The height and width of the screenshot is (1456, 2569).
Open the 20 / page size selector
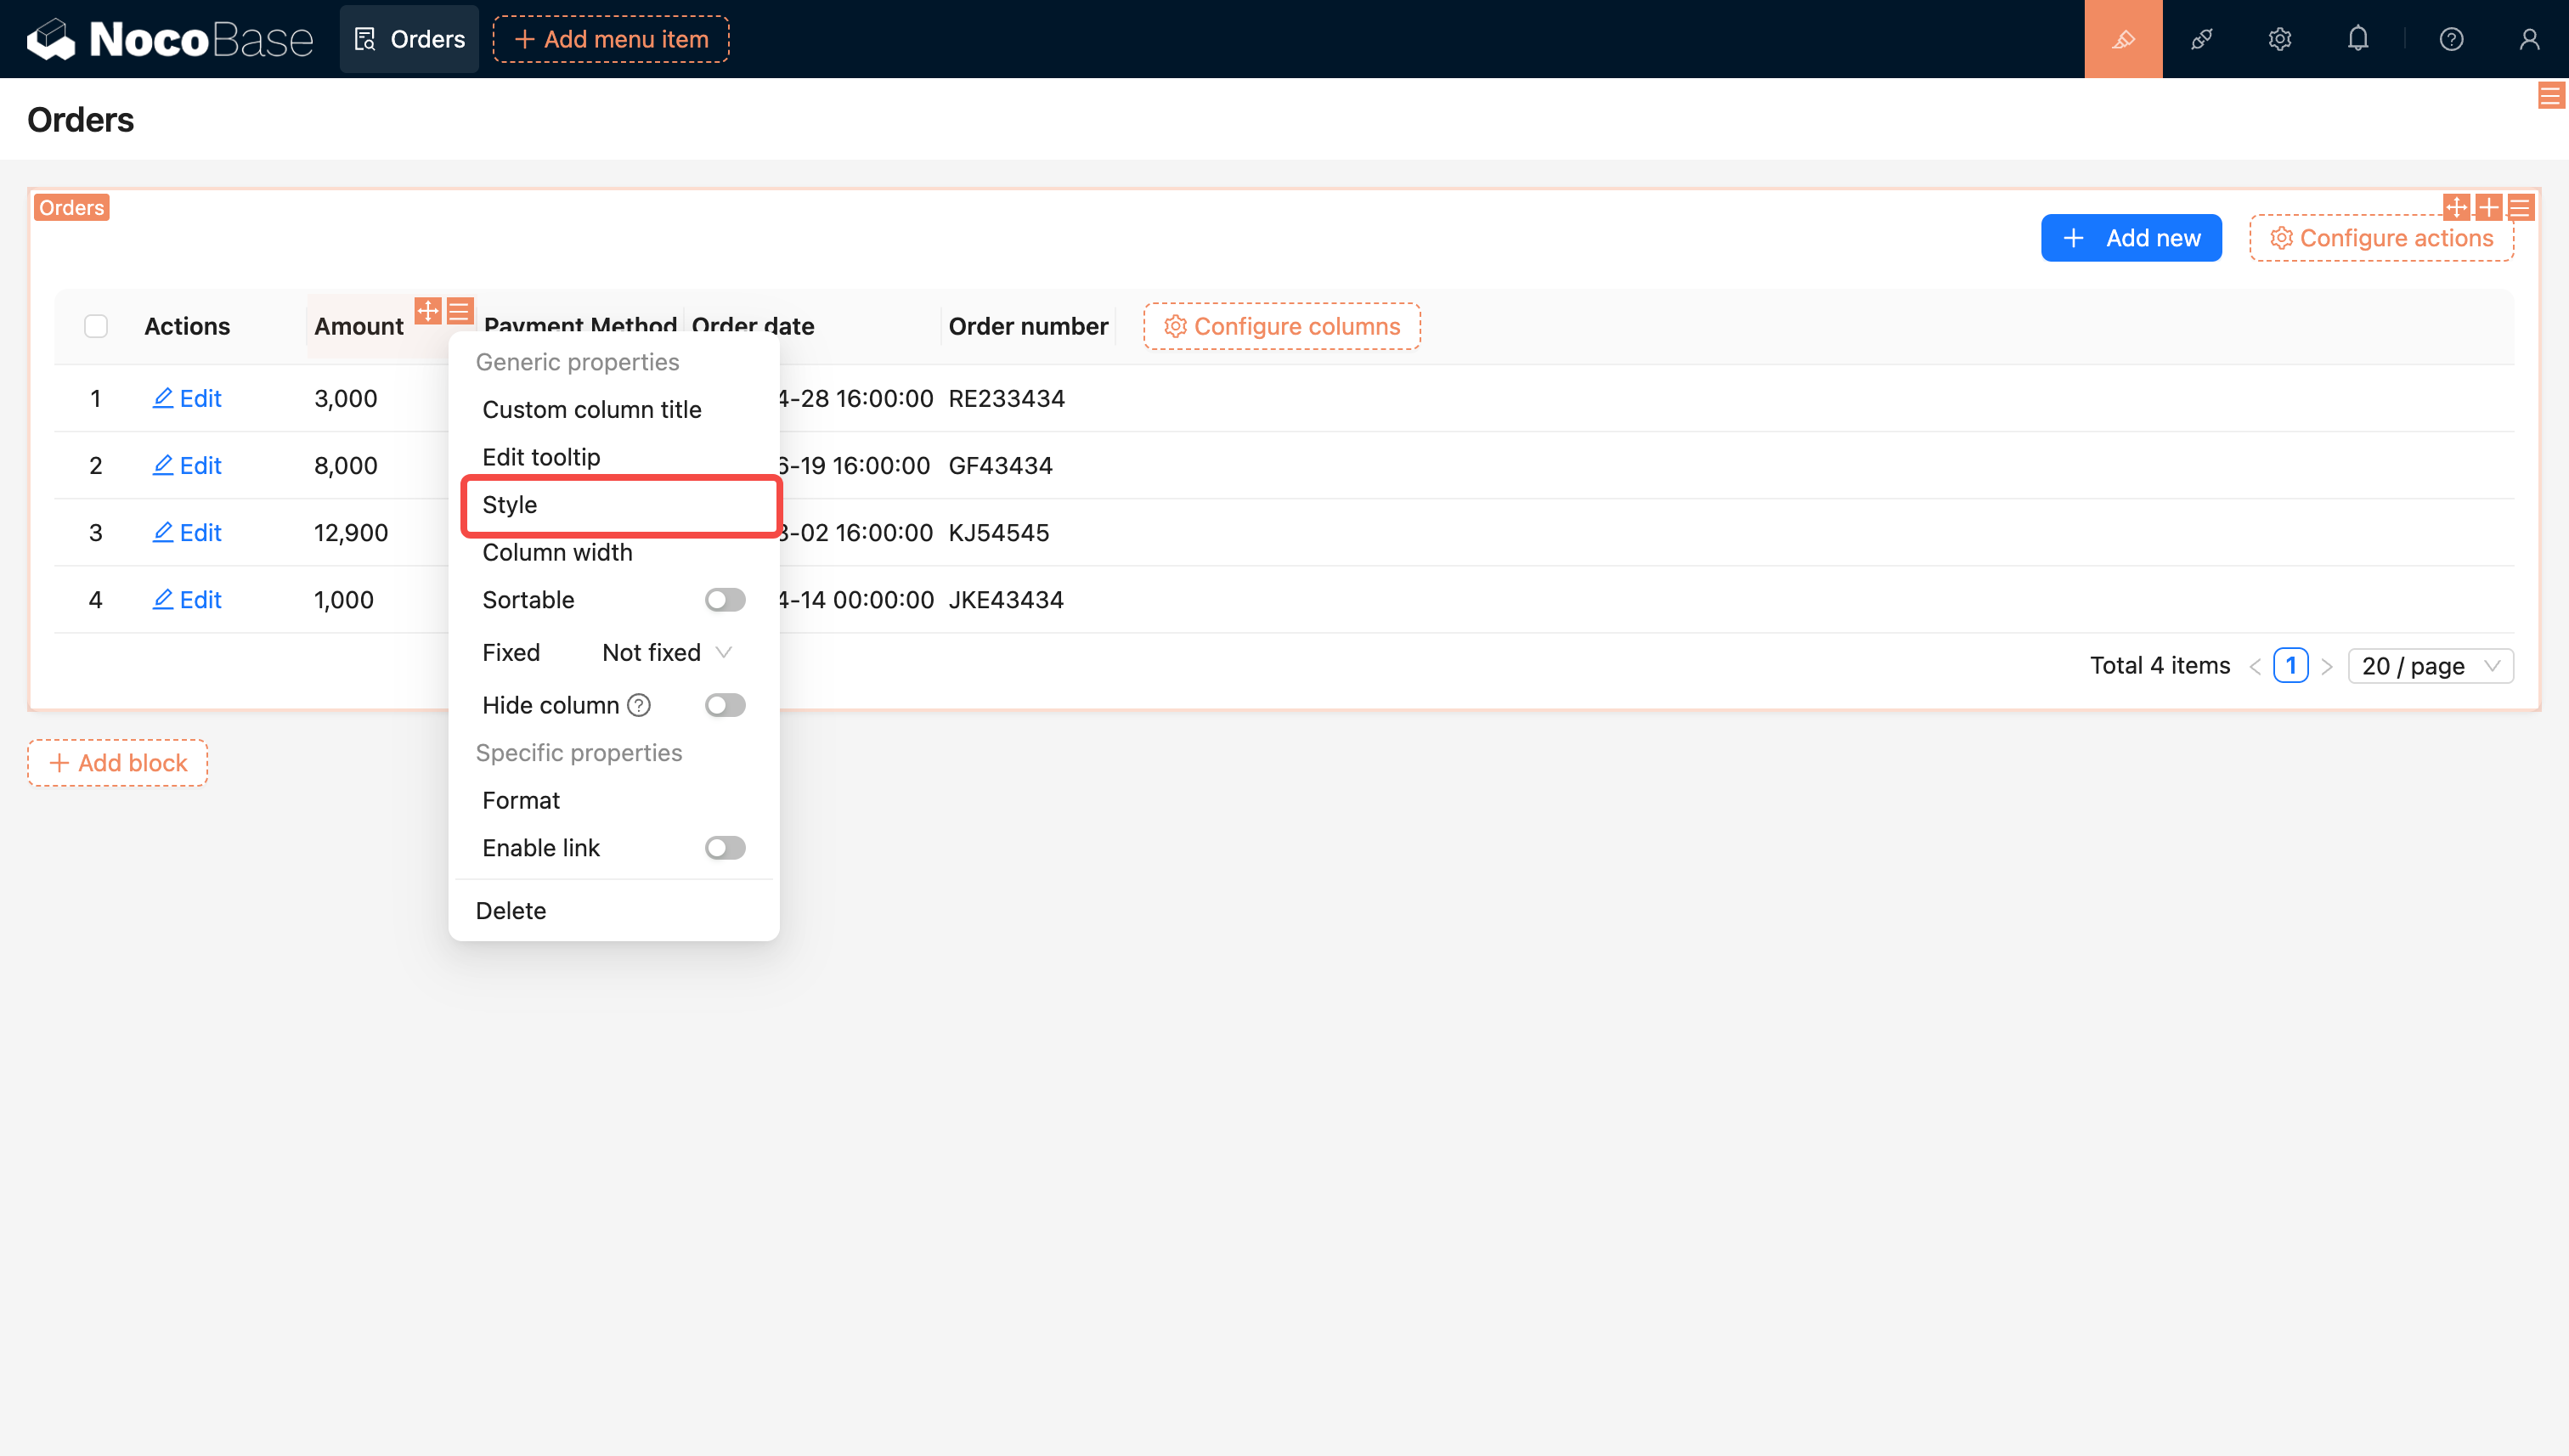pyautogui.click(x=2429, y=666)
